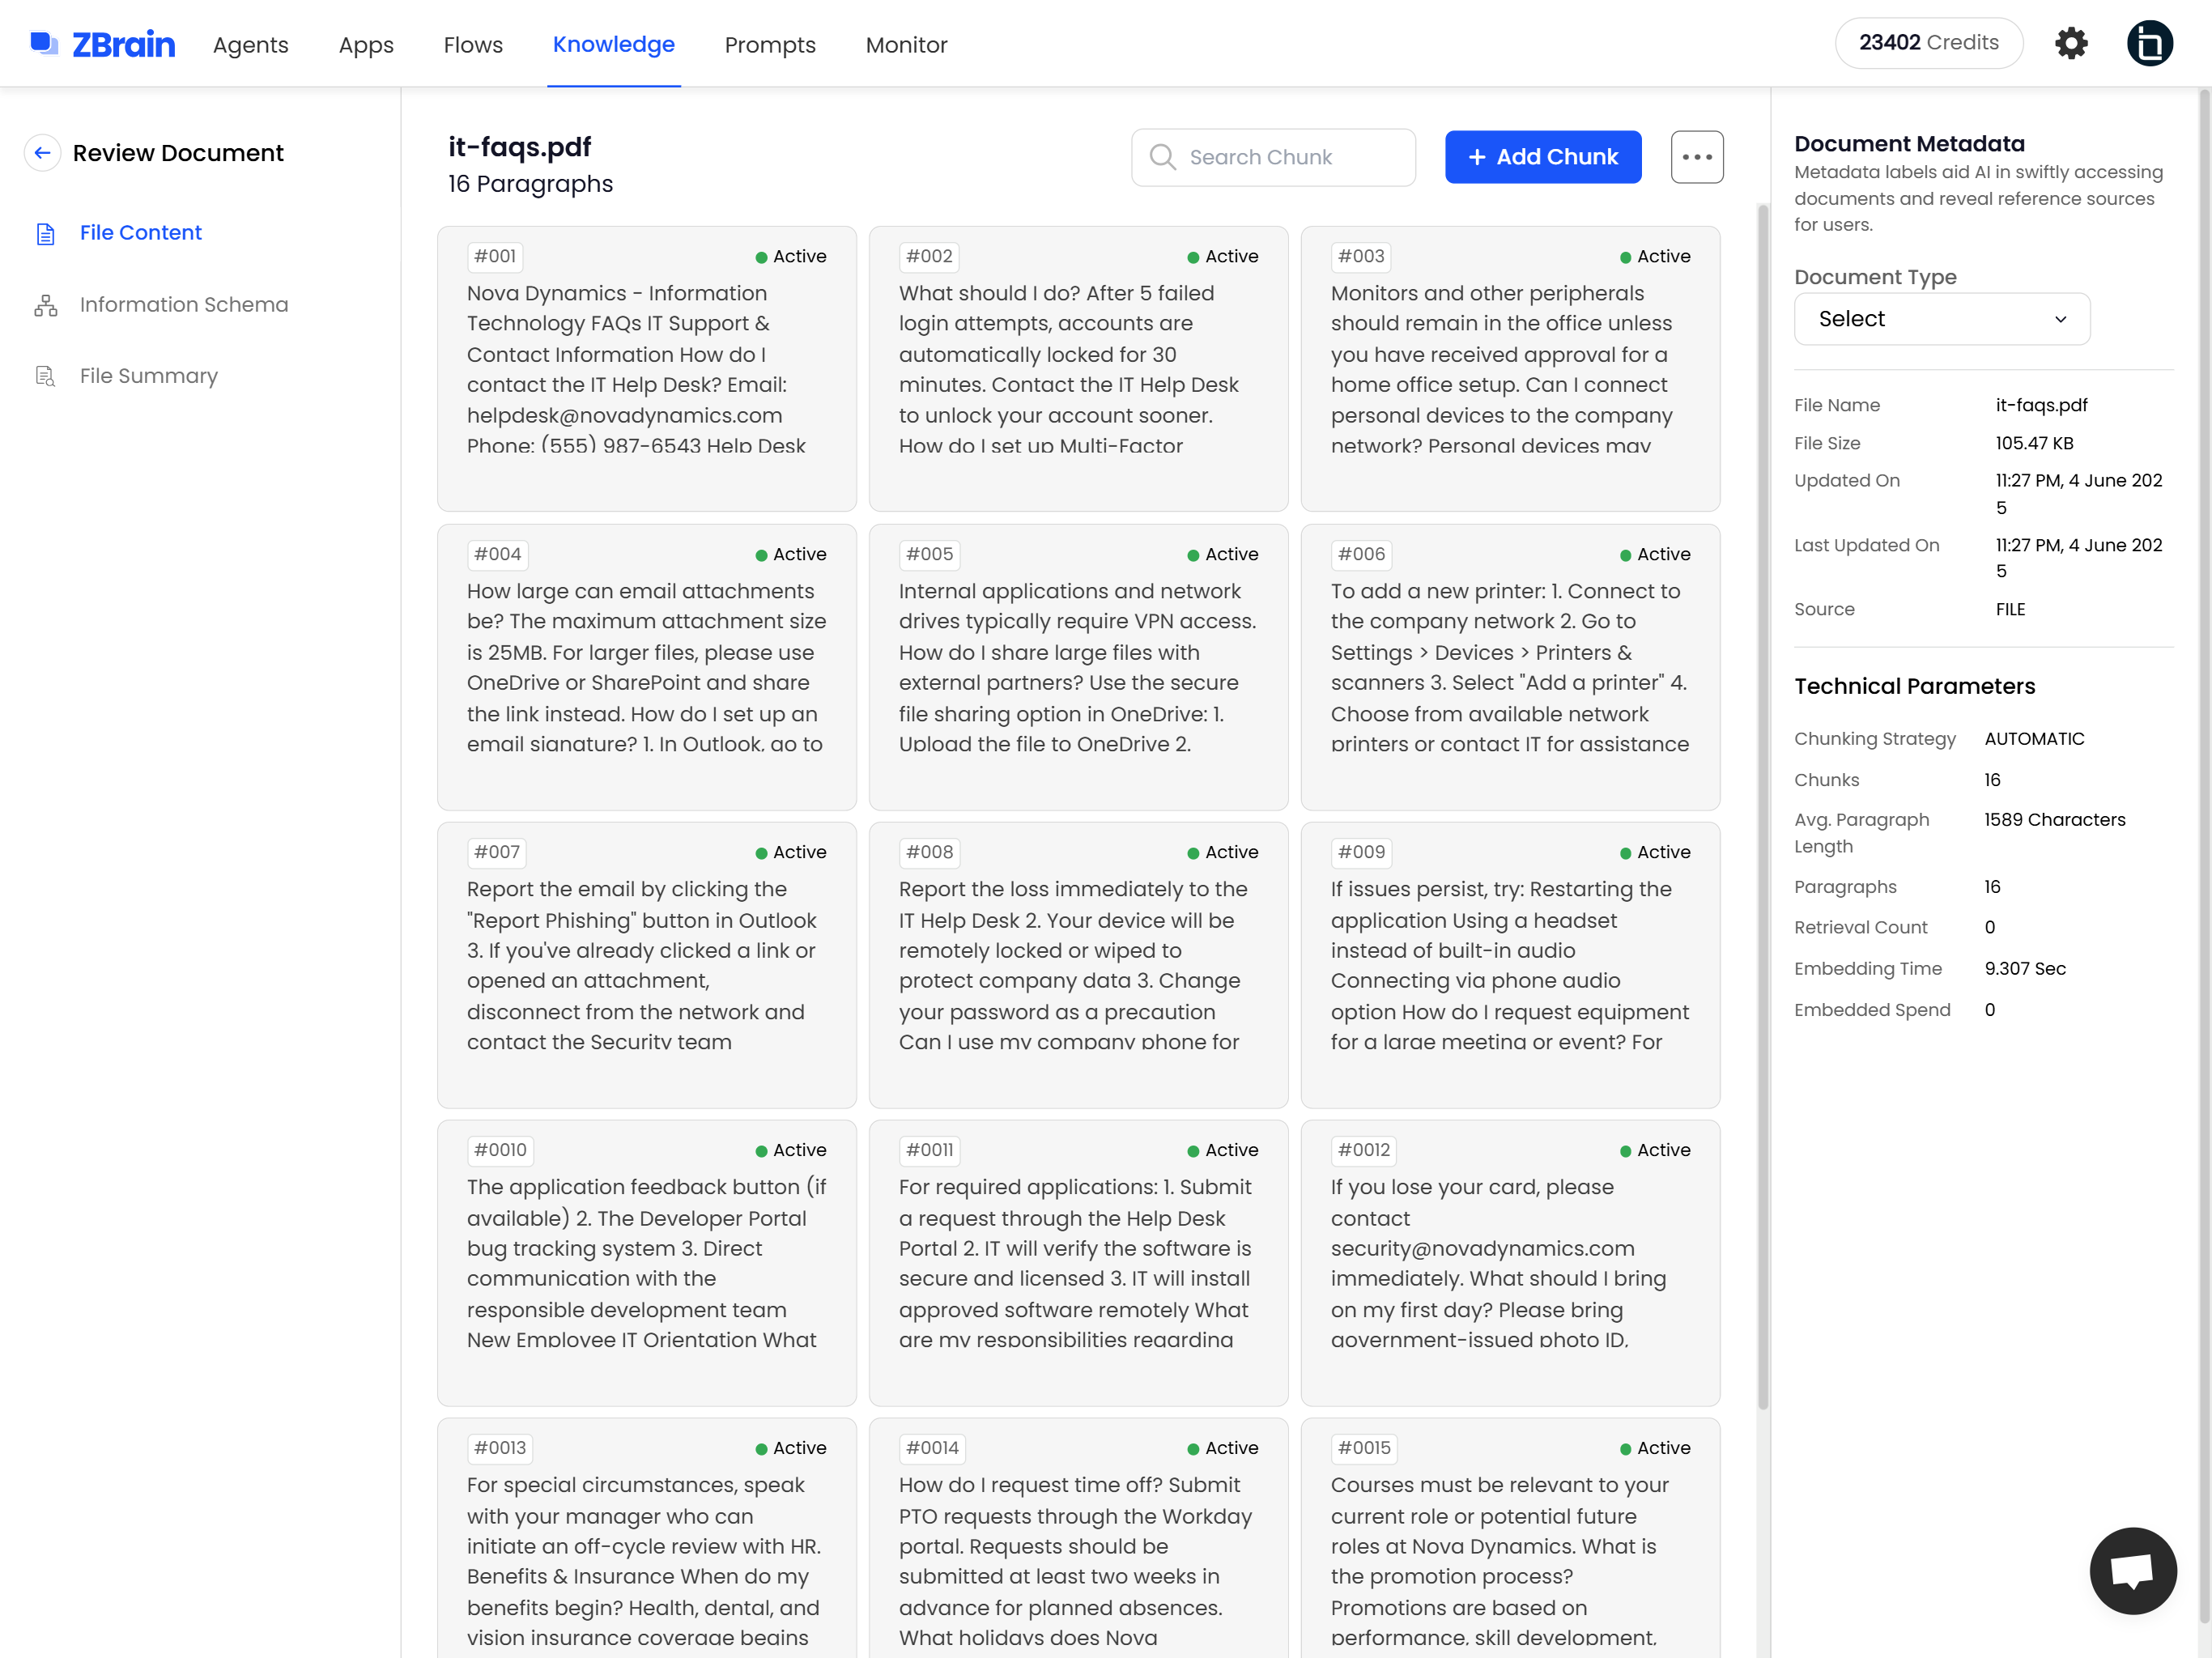Toggle Active status on chunk #008
2212x1658 pixels.
[x=1223, y=853]
